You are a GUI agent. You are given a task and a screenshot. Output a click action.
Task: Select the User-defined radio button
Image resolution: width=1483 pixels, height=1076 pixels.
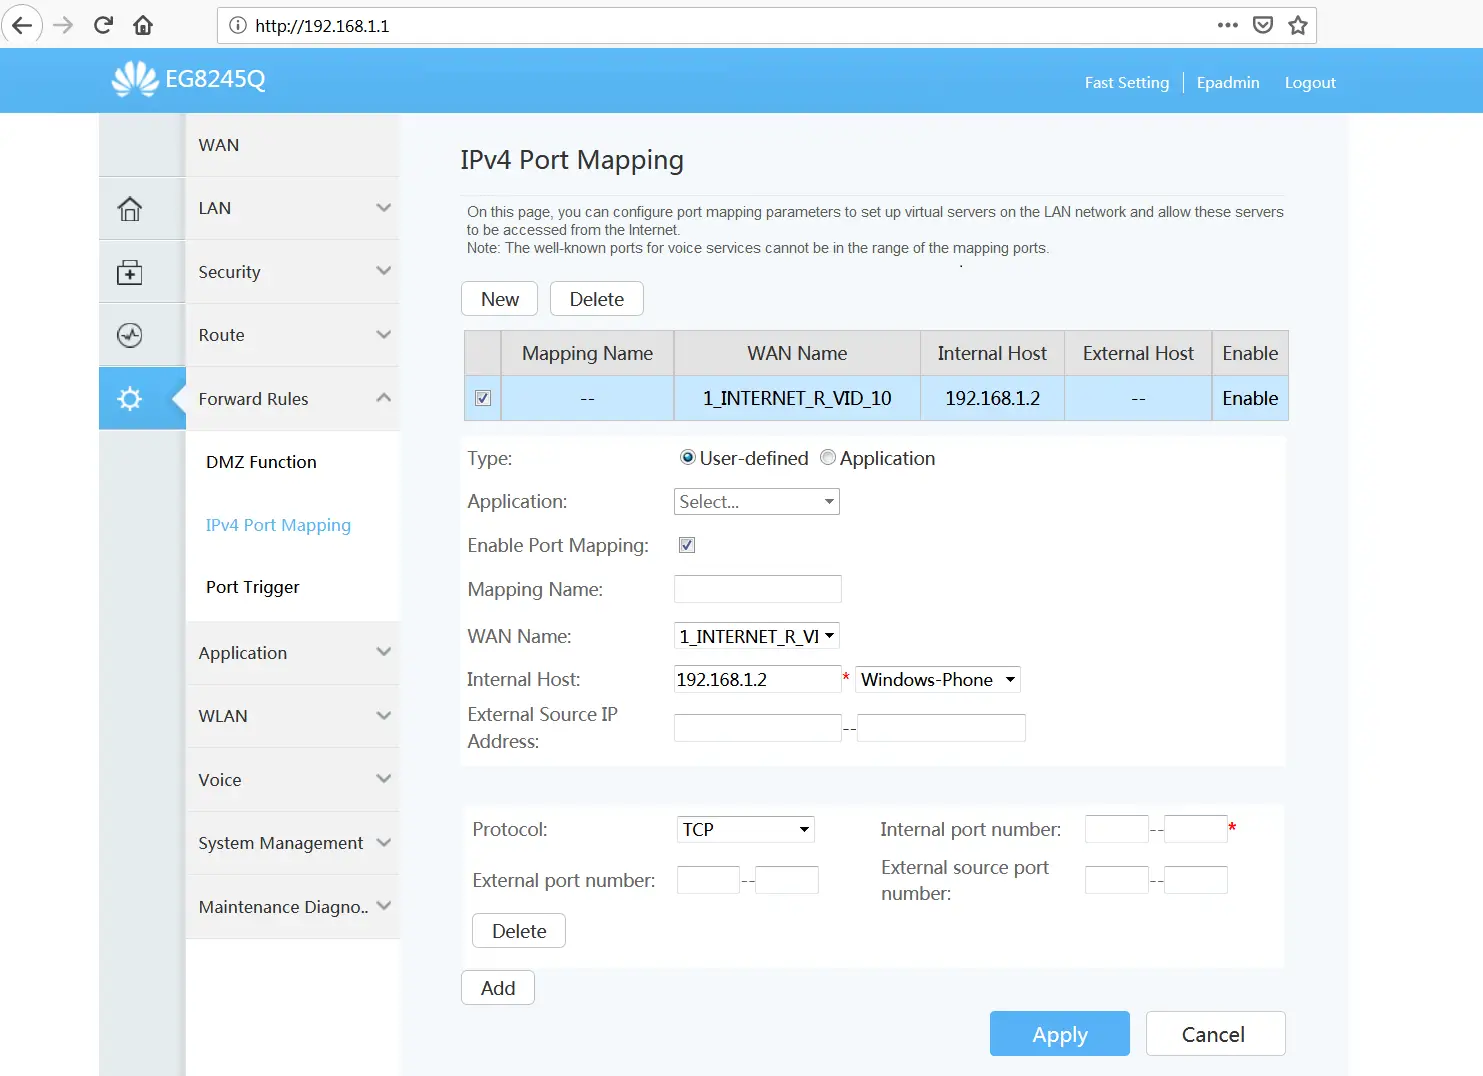pos(687,458)
